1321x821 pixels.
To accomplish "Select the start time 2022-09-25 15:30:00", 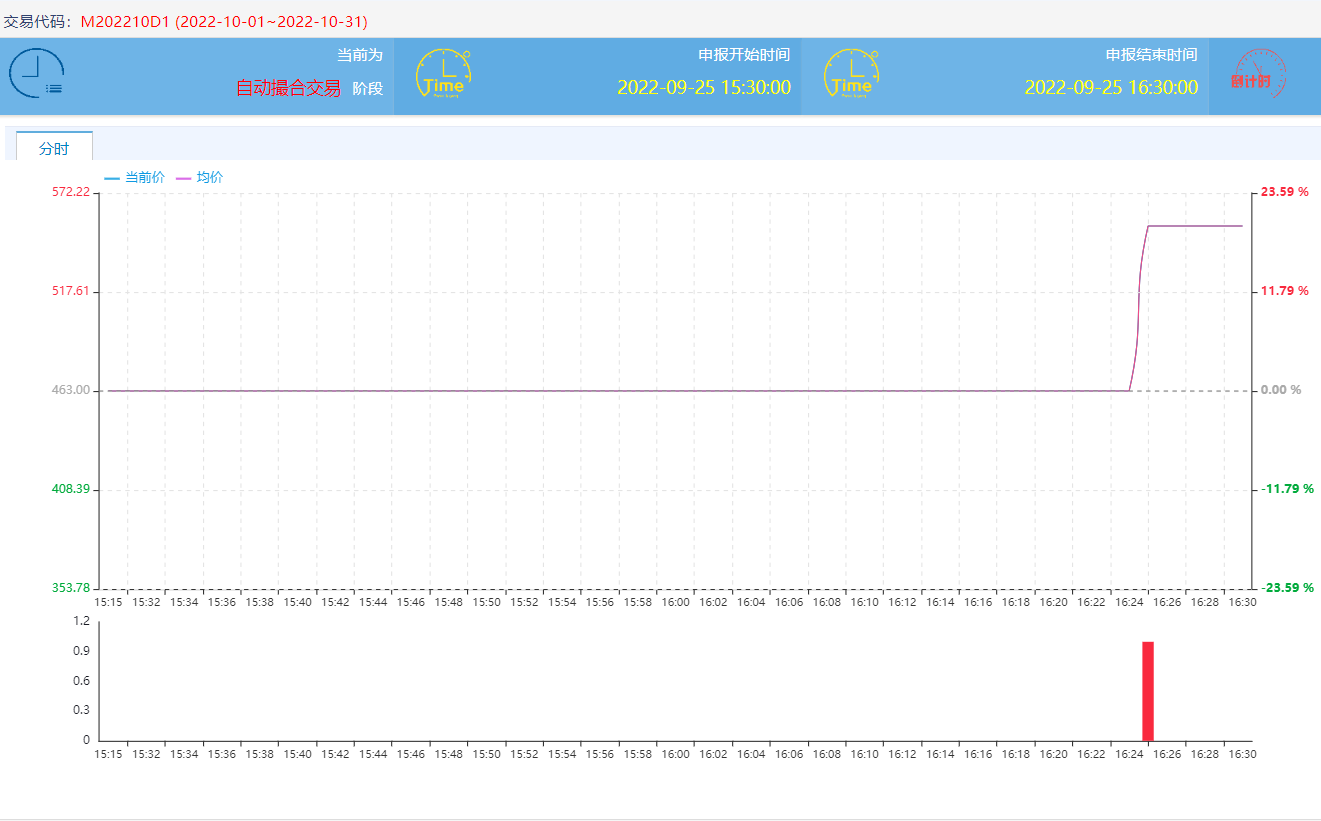I will (x=703, y=87).
